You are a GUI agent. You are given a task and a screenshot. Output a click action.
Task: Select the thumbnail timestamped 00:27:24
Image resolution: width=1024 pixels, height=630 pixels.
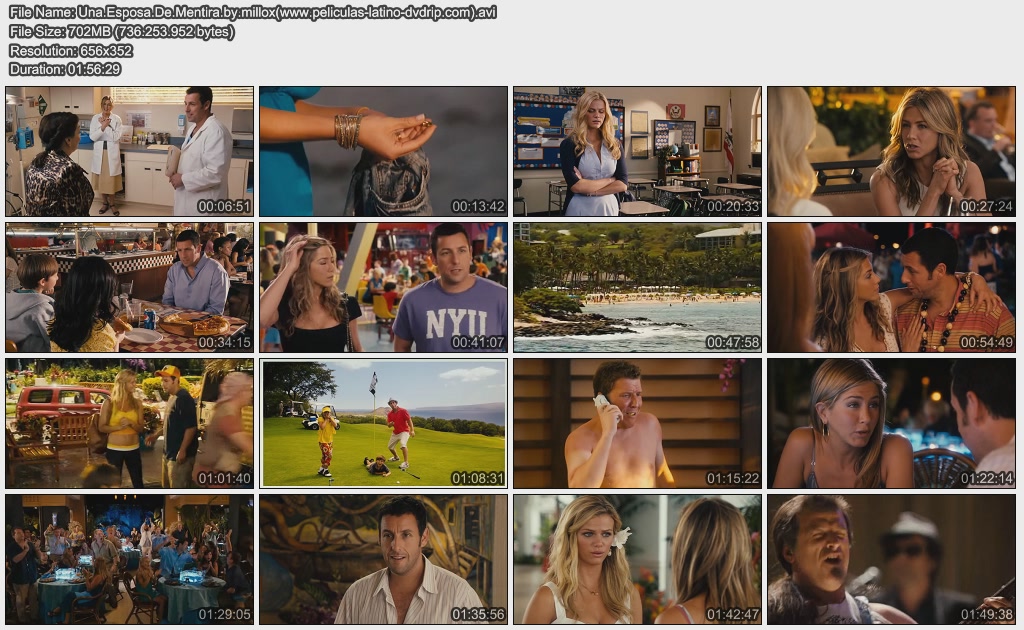(x=891, y=151)
